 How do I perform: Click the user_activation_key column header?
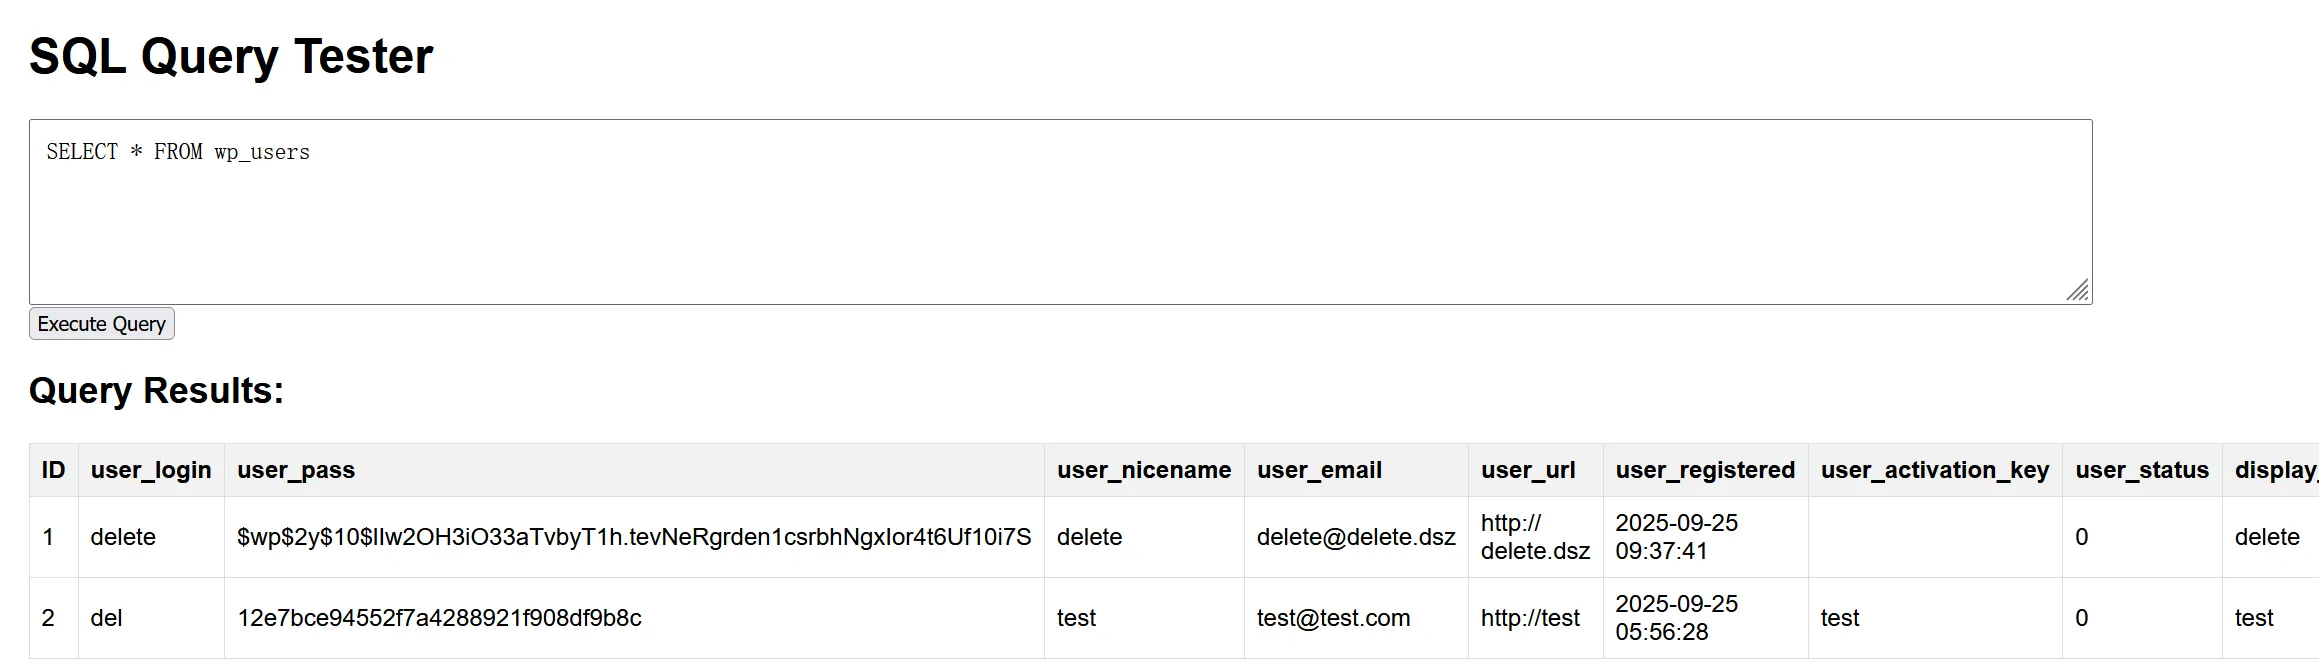tap(1935, 470)
